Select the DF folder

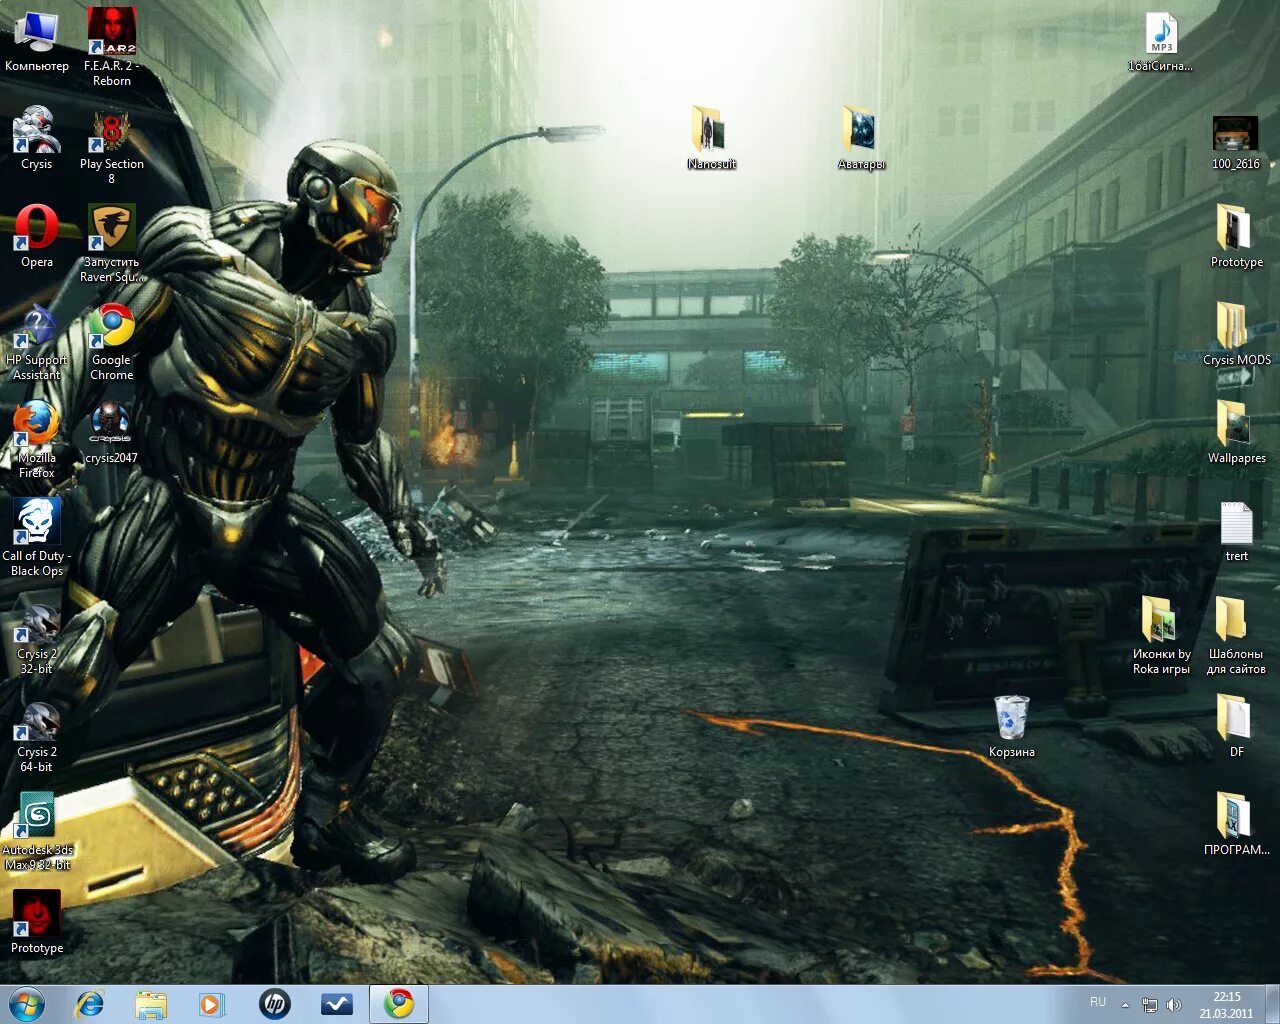pyautogui.click(x=1236, y=726)
